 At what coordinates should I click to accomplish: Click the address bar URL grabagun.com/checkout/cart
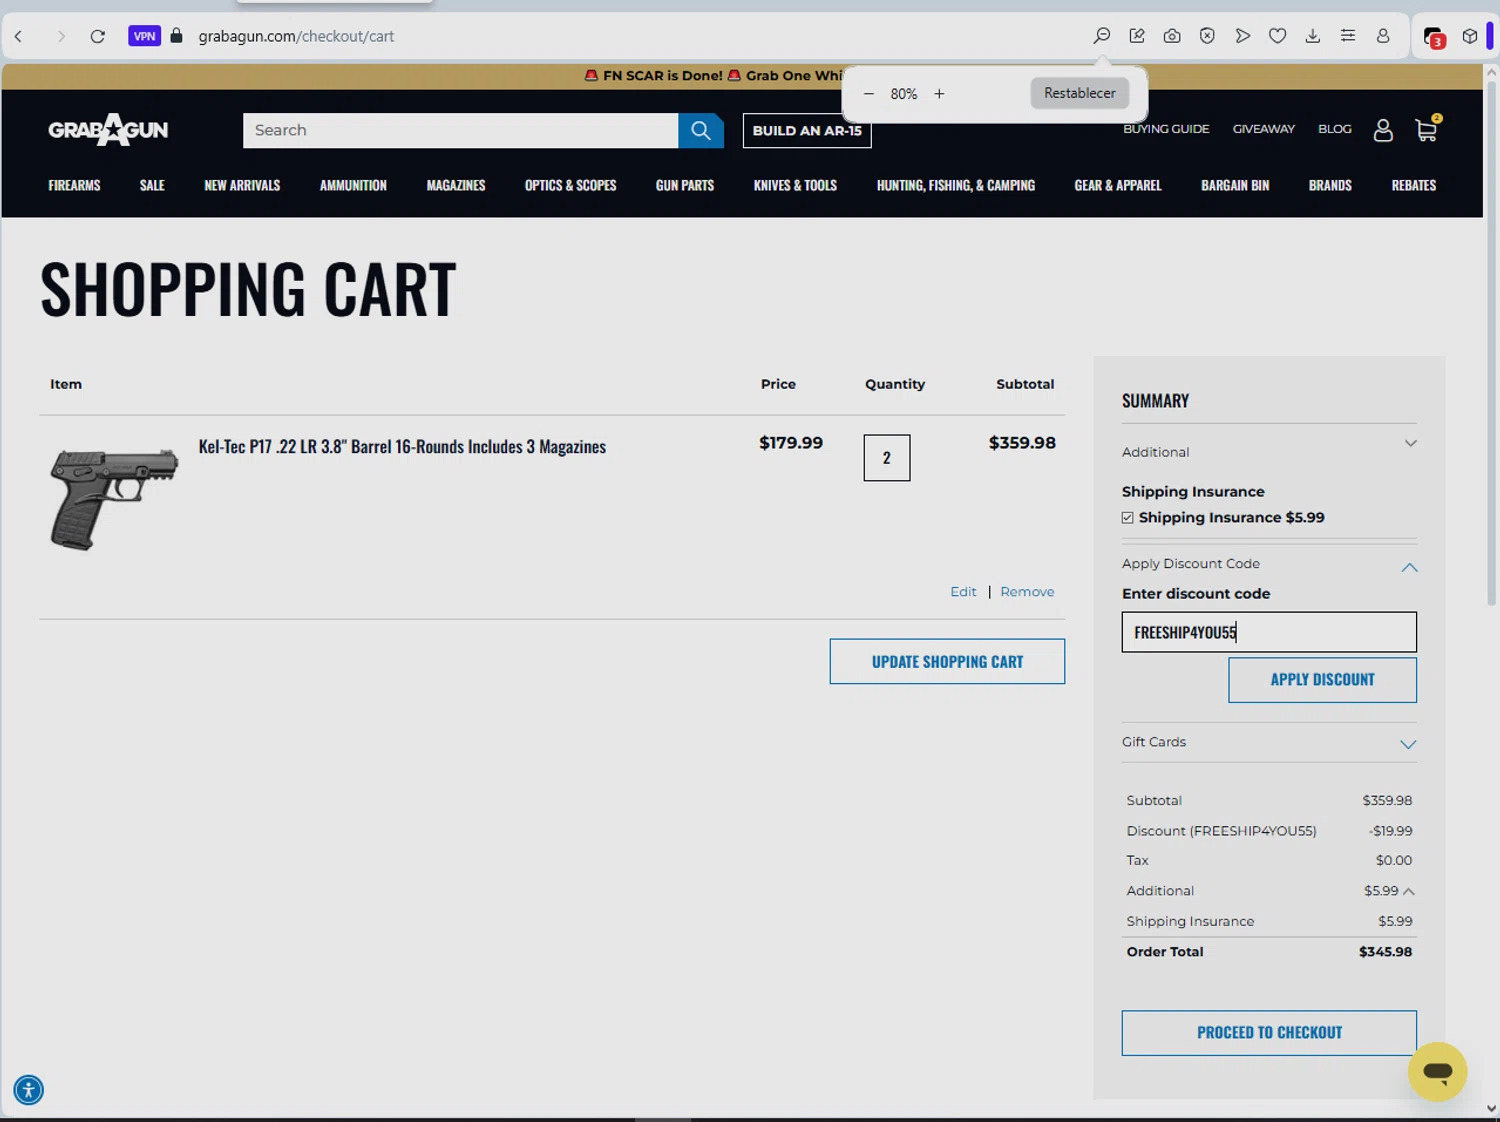pos(296,36)
